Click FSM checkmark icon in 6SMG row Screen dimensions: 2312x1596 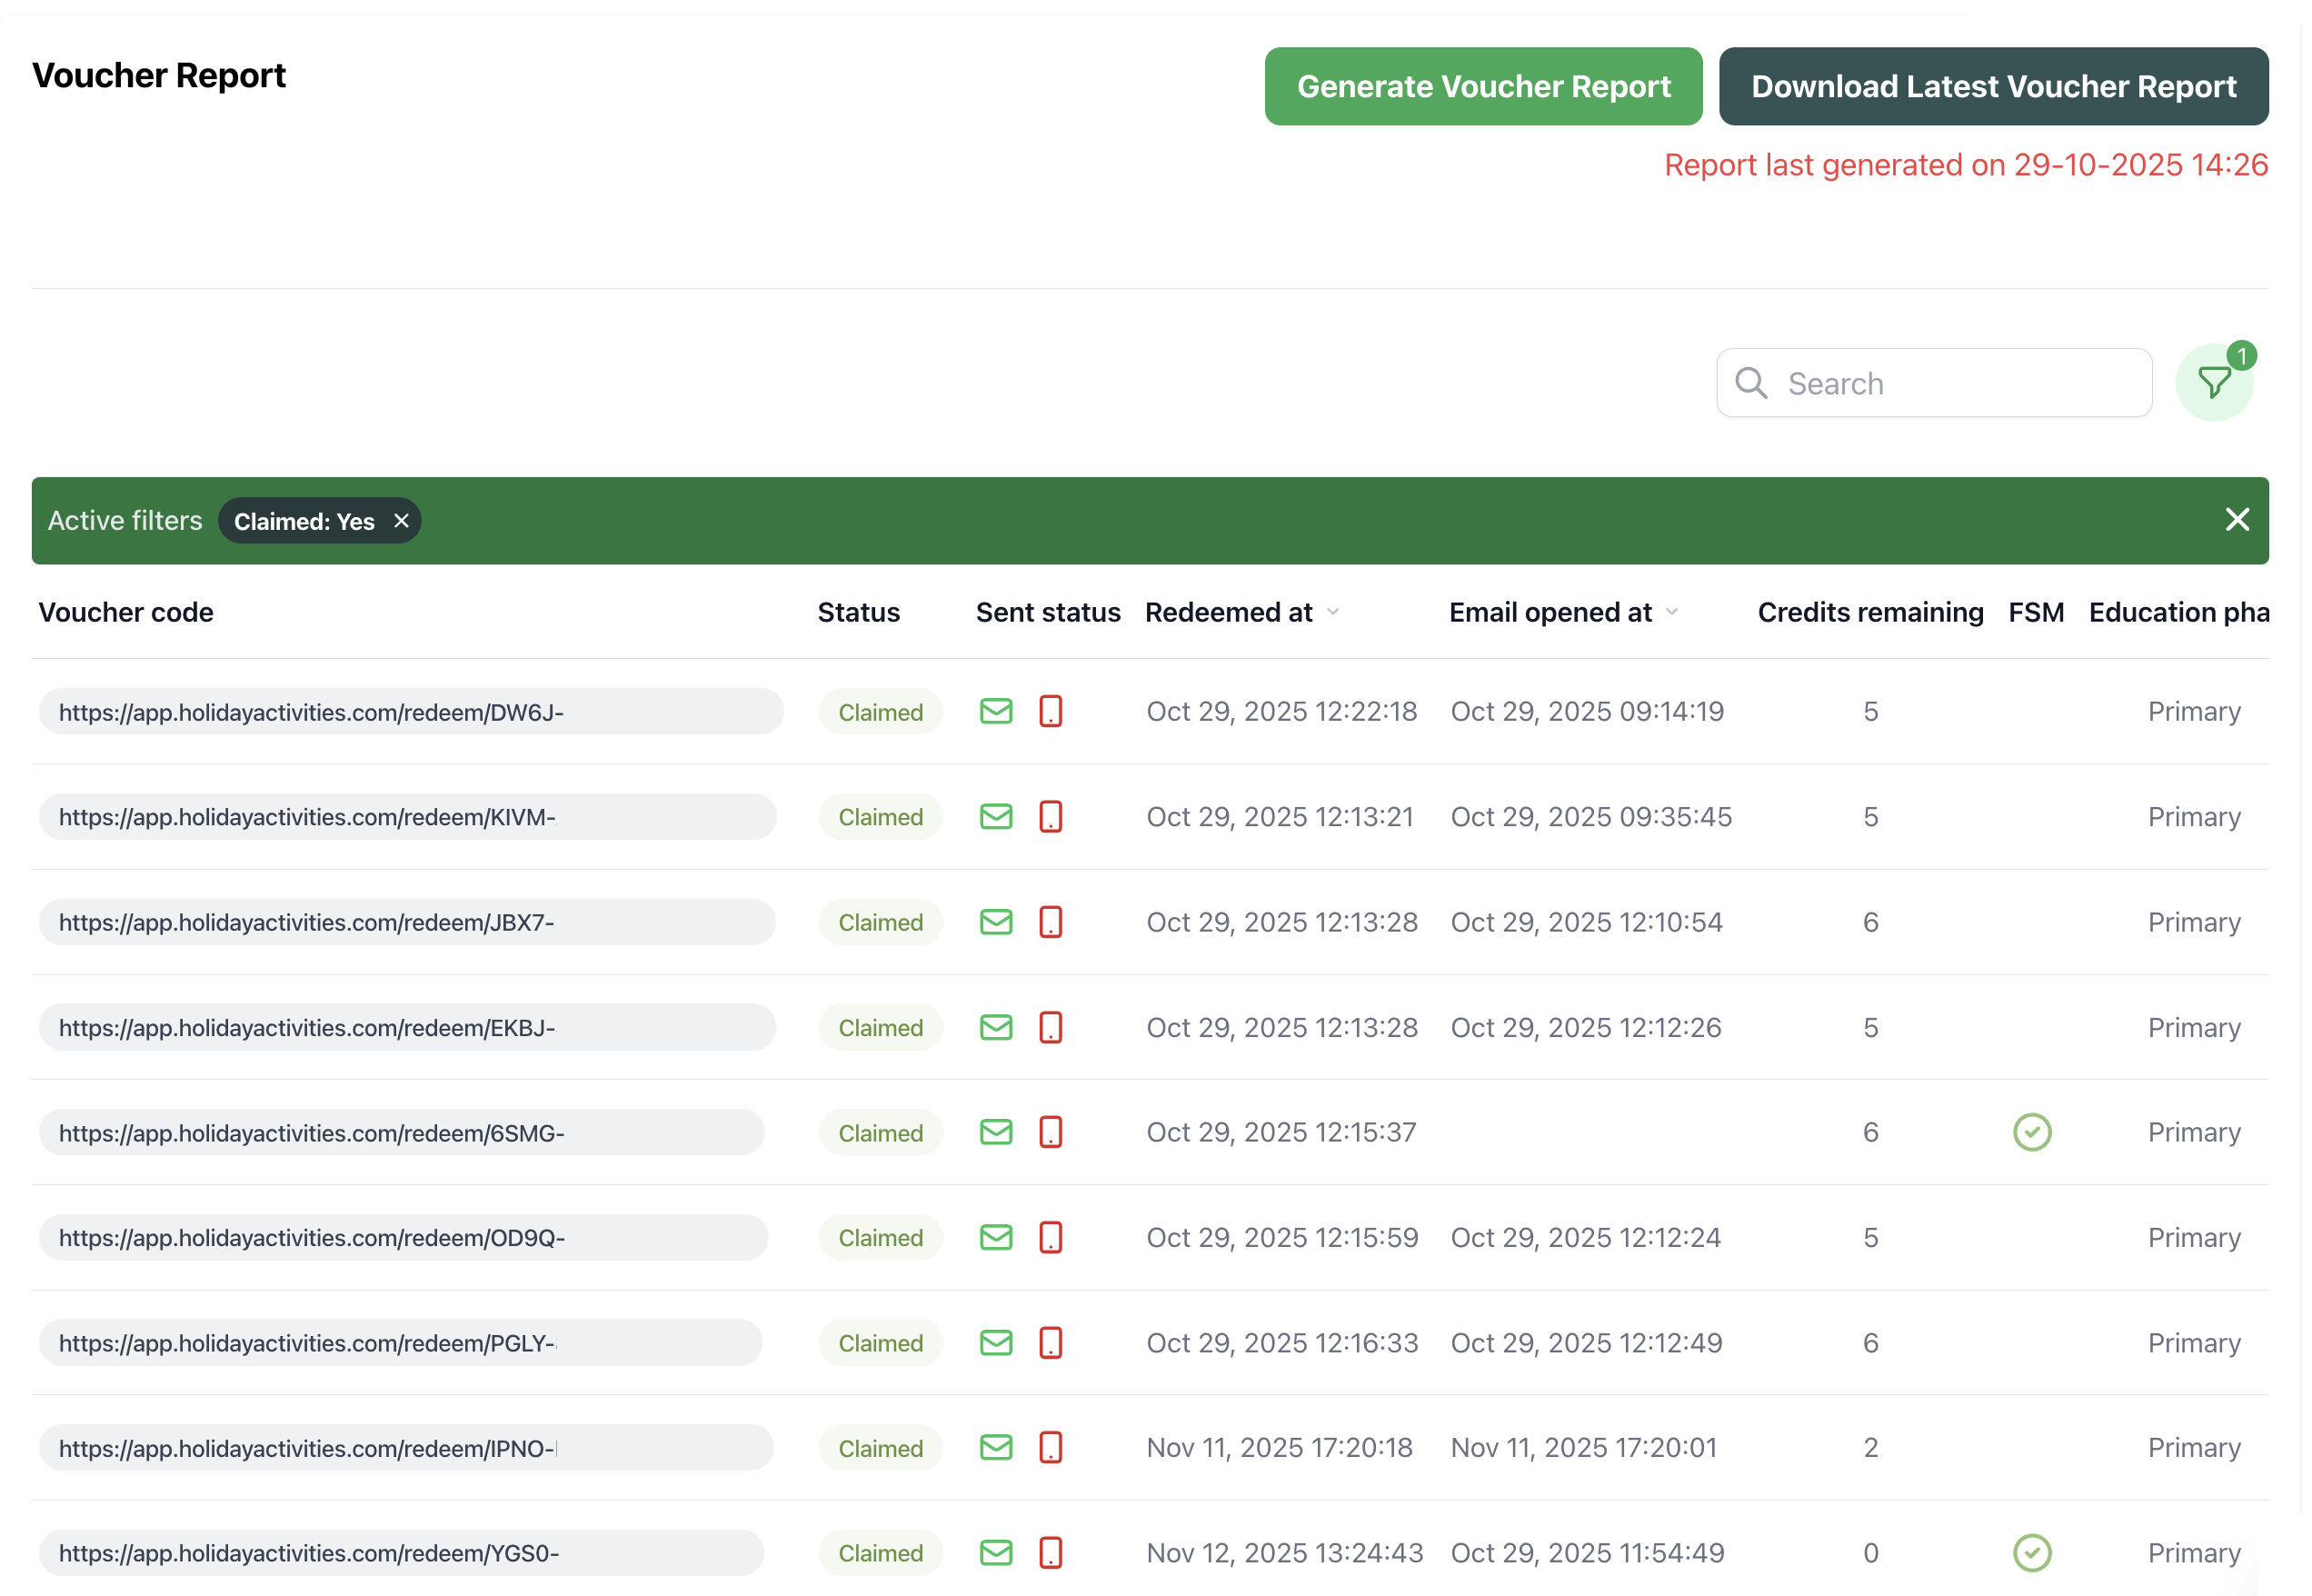point(2031,1132)
